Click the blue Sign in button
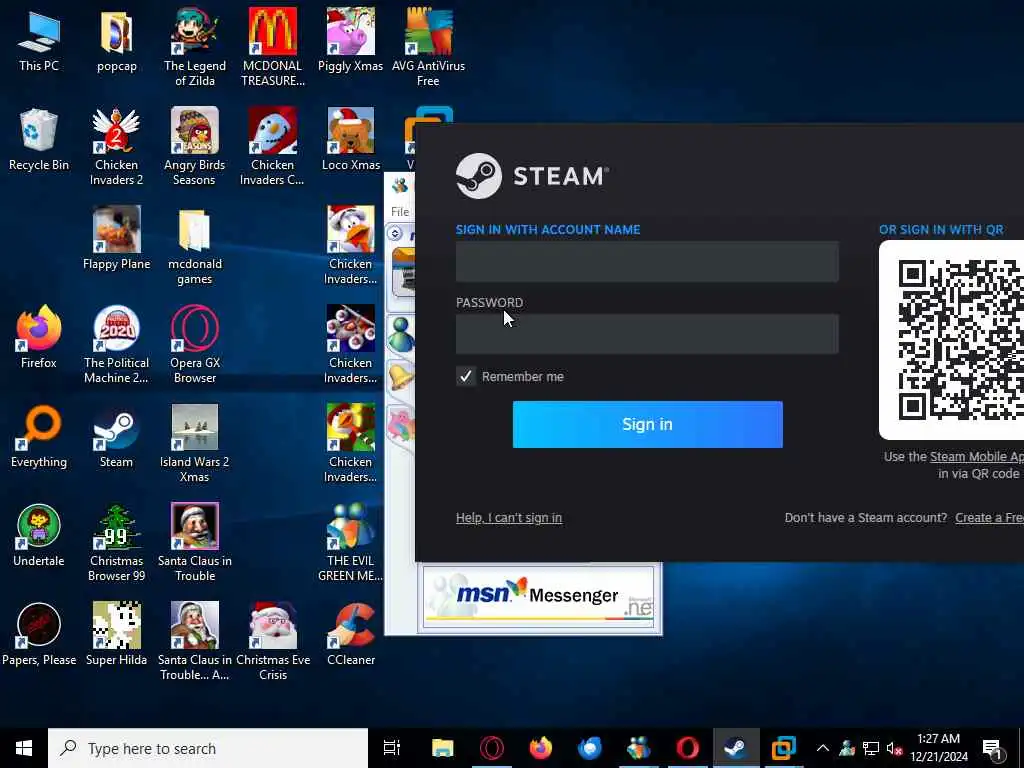Screen dimensions: 1024x768 coord(647,424)
